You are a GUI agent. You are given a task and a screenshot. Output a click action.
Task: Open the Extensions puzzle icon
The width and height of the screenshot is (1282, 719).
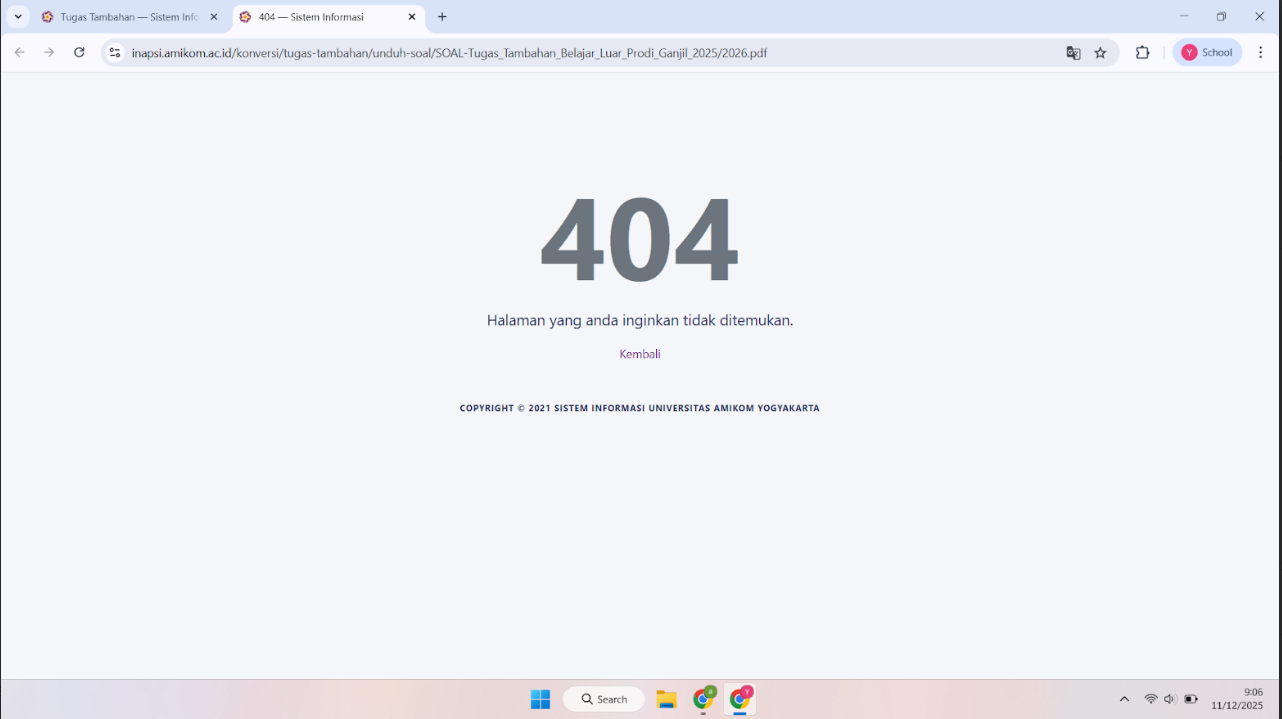1142,53
